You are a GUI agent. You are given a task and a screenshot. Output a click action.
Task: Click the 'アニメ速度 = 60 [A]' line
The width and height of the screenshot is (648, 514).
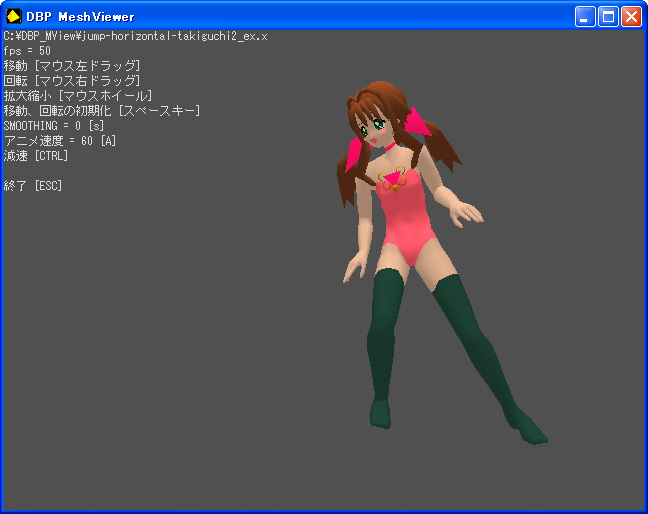tap(60, 141)
